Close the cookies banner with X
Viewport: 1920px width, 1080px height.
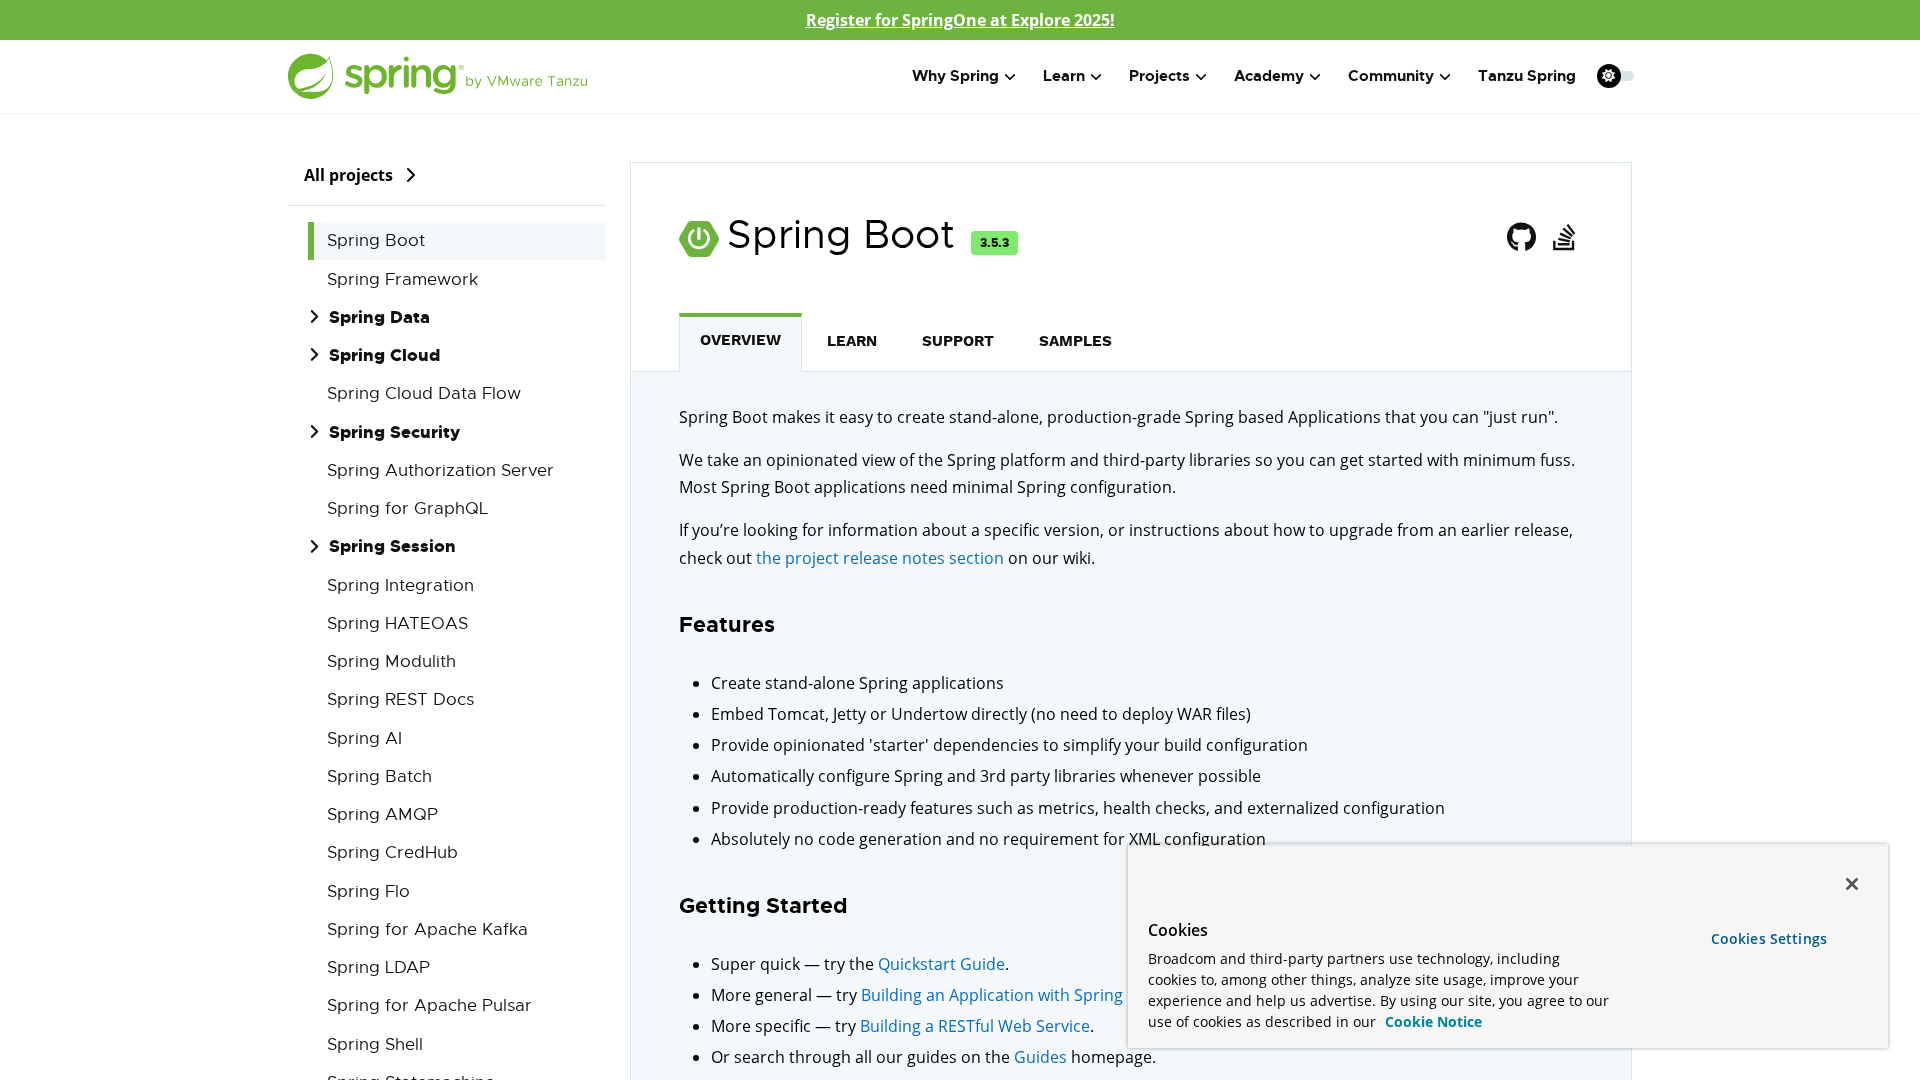1851,884
